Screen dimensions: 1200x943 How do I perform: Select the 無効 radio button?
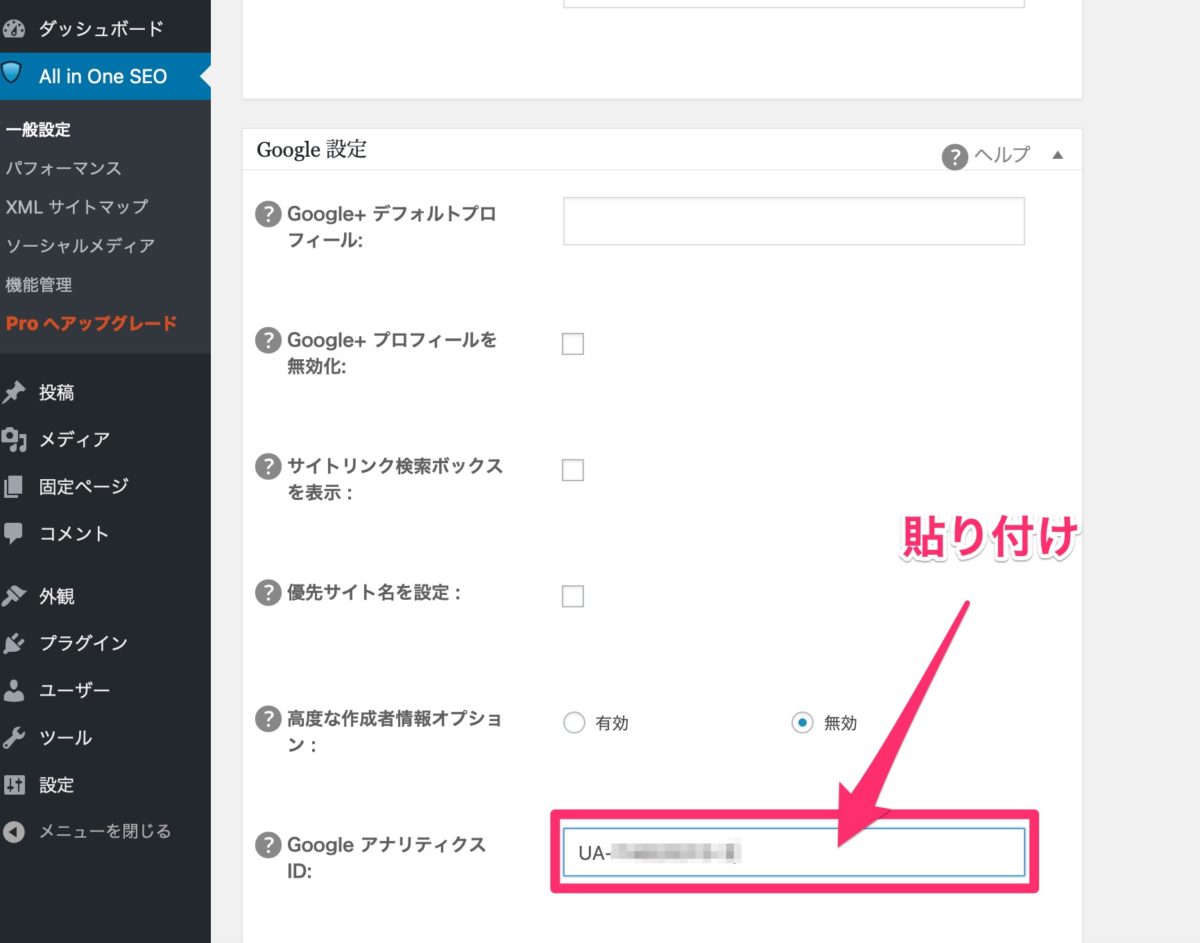[x=802, y=723]
